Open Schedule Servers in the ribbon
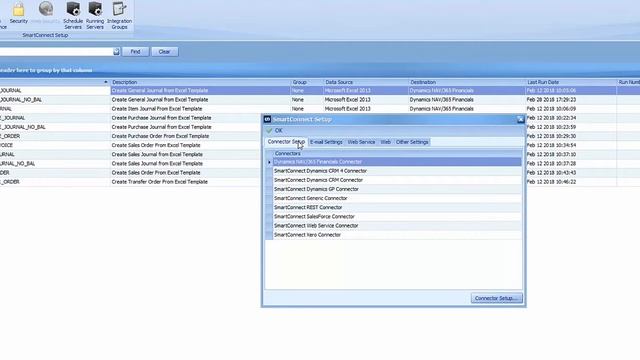The height and width of the screenshot is (360, 640). [x=73, y=16]
